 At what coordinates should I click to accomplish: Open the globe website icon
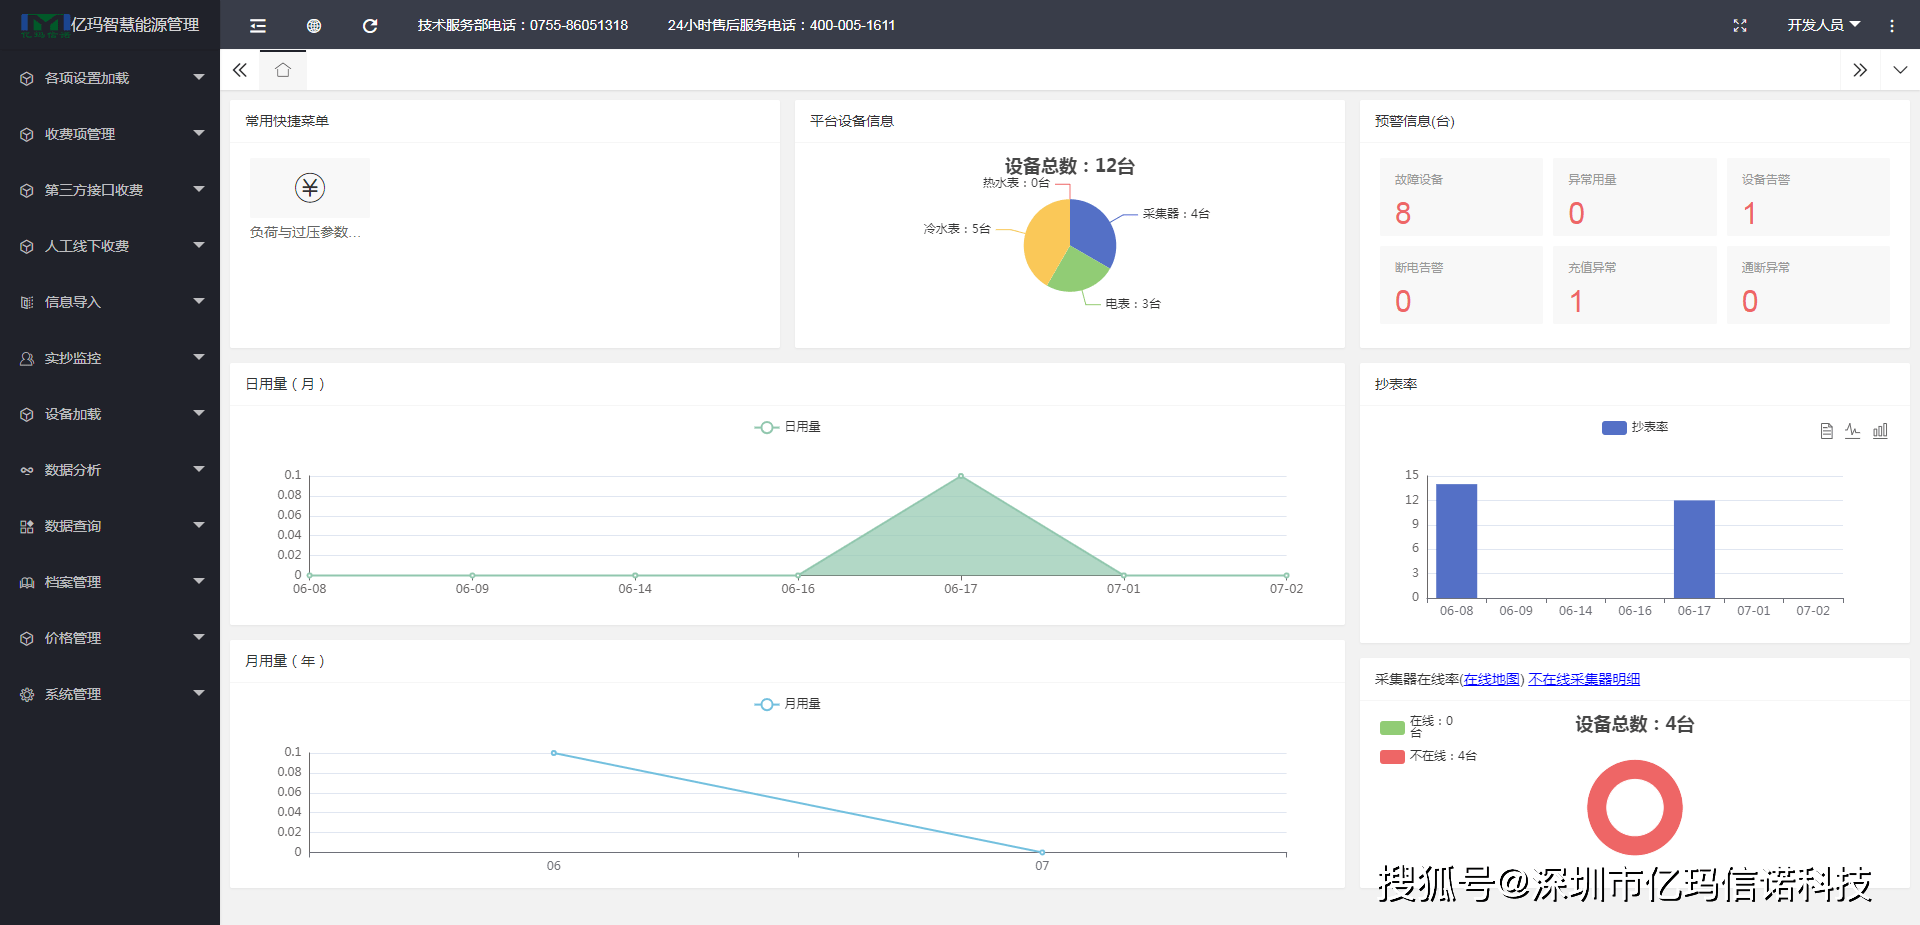tap(314, 26)
